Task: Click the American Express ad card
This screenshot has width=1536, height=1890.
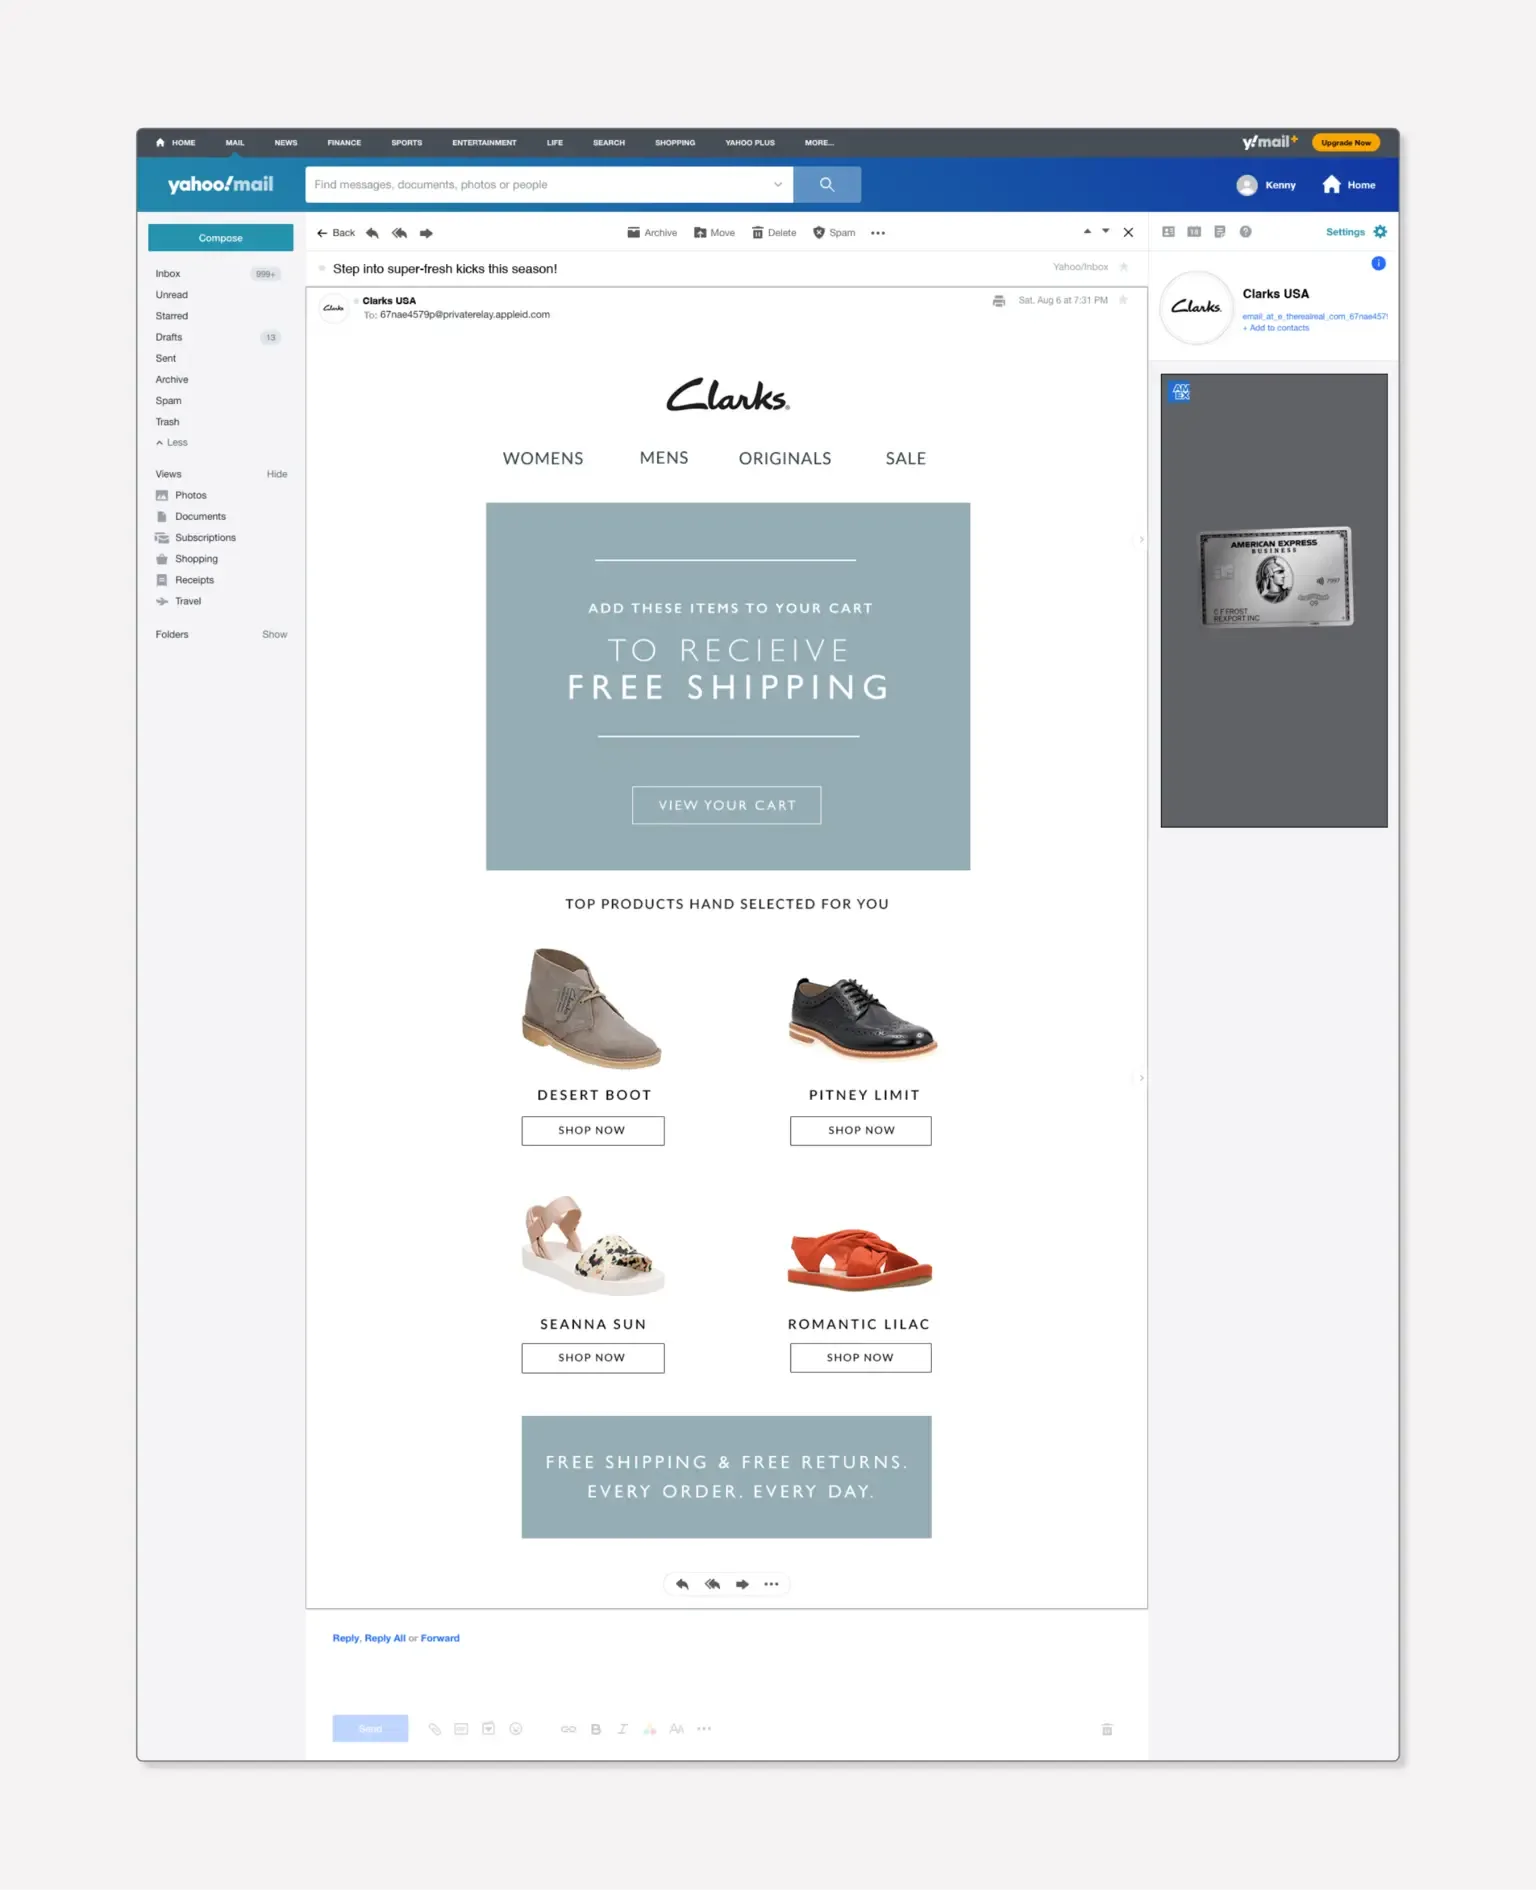Action: [1274, 601]
